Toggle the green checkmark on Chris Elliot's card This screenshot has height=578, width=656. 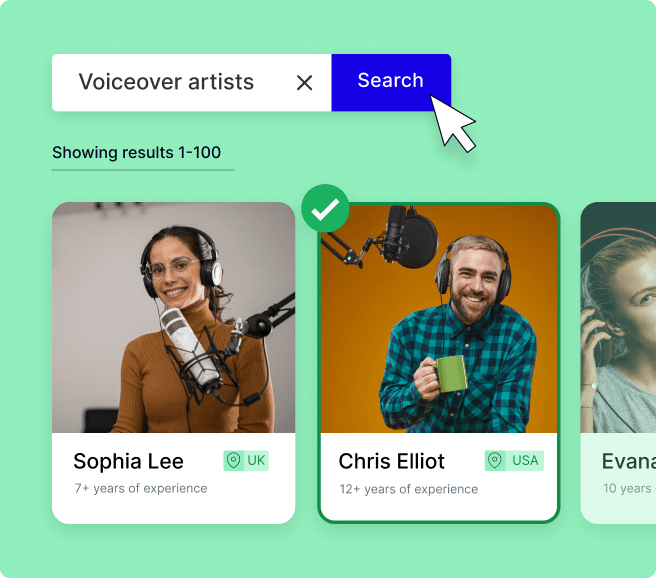coord(325,208)
